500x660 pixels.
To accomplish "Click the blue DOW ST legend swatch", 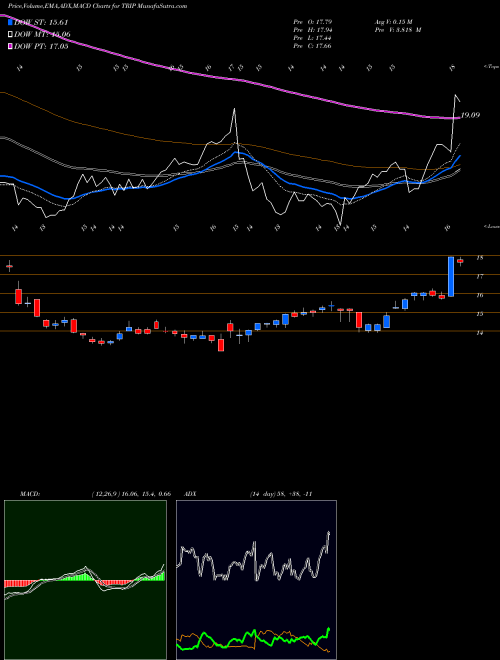I will pos(11,22).
